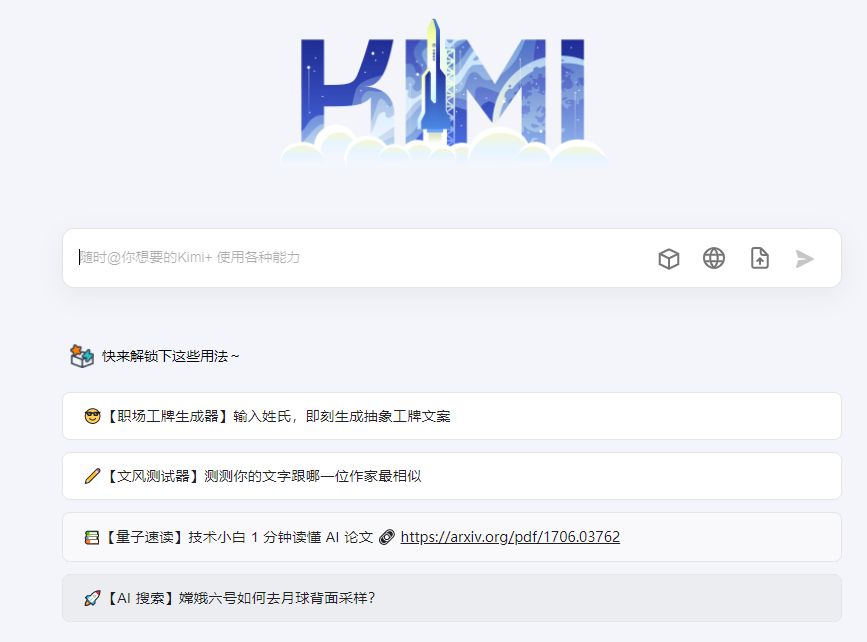Click the pencil icon on 文风测试器
The height and width of the screenshot is (642, 867).
(x=92, y=476)
